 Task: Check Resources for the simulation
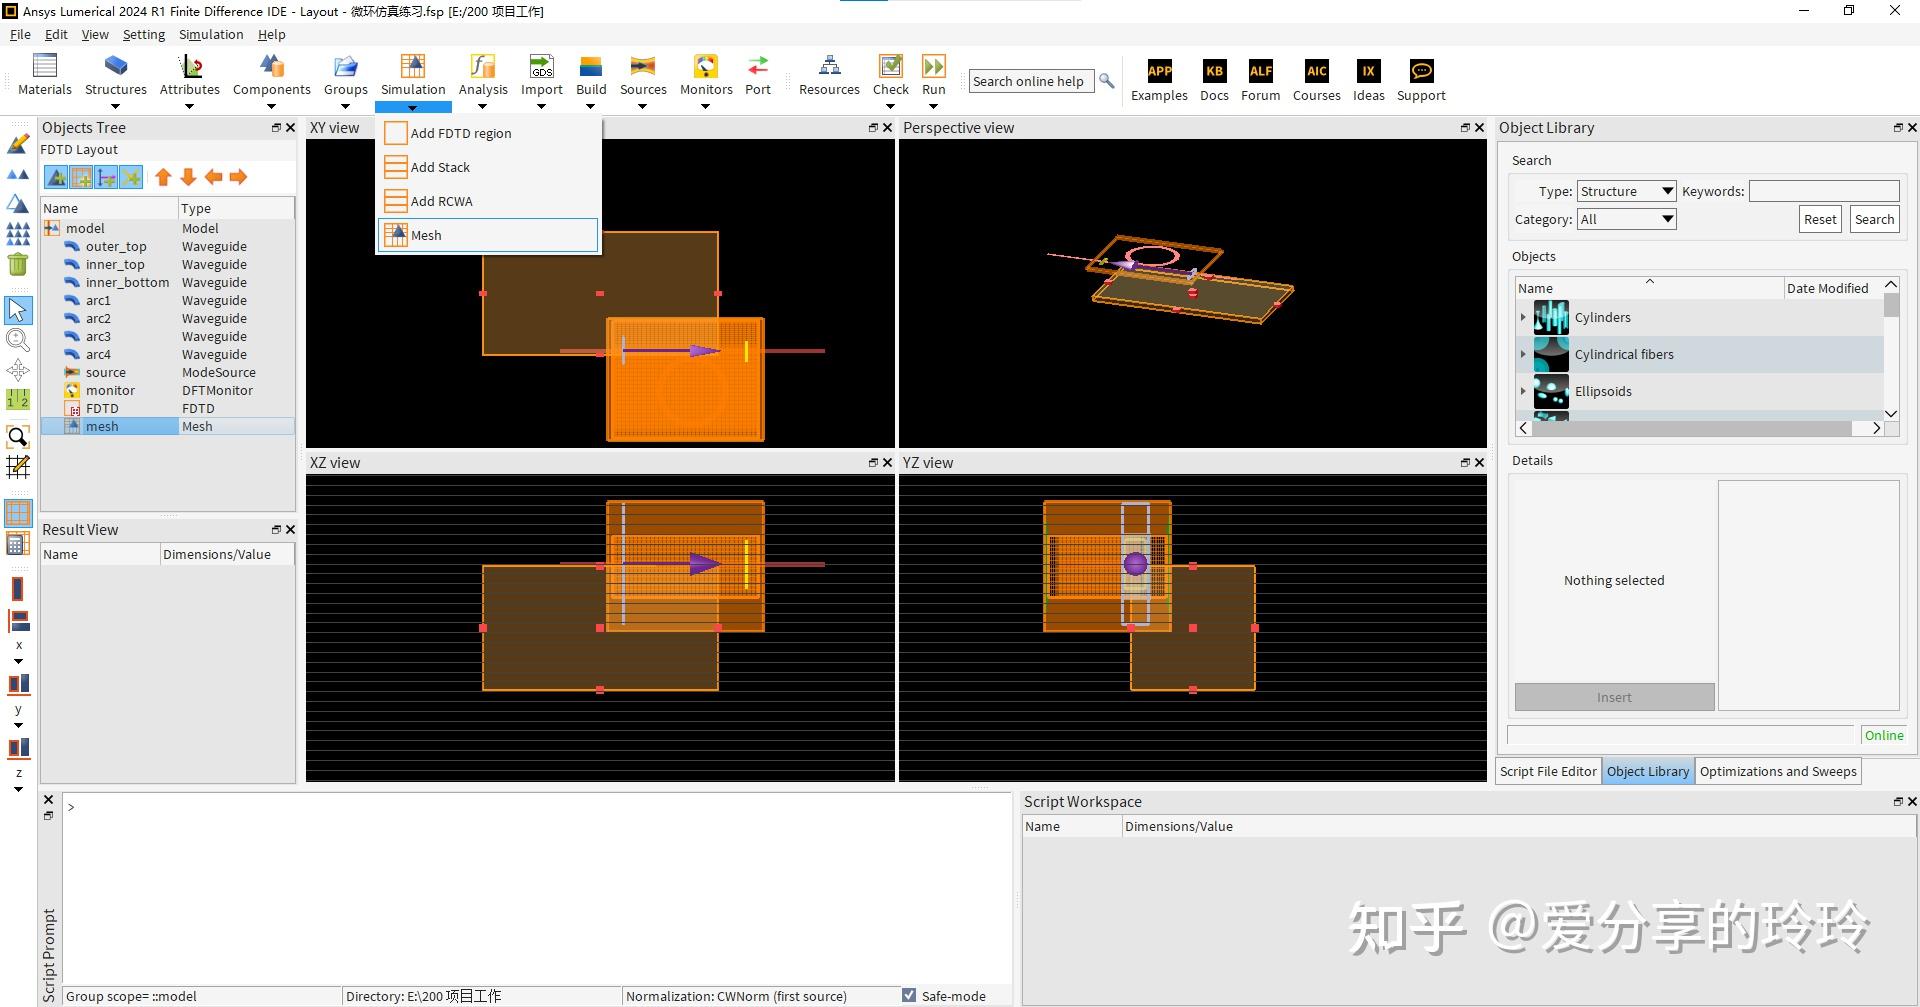click(x=829, y=75)
